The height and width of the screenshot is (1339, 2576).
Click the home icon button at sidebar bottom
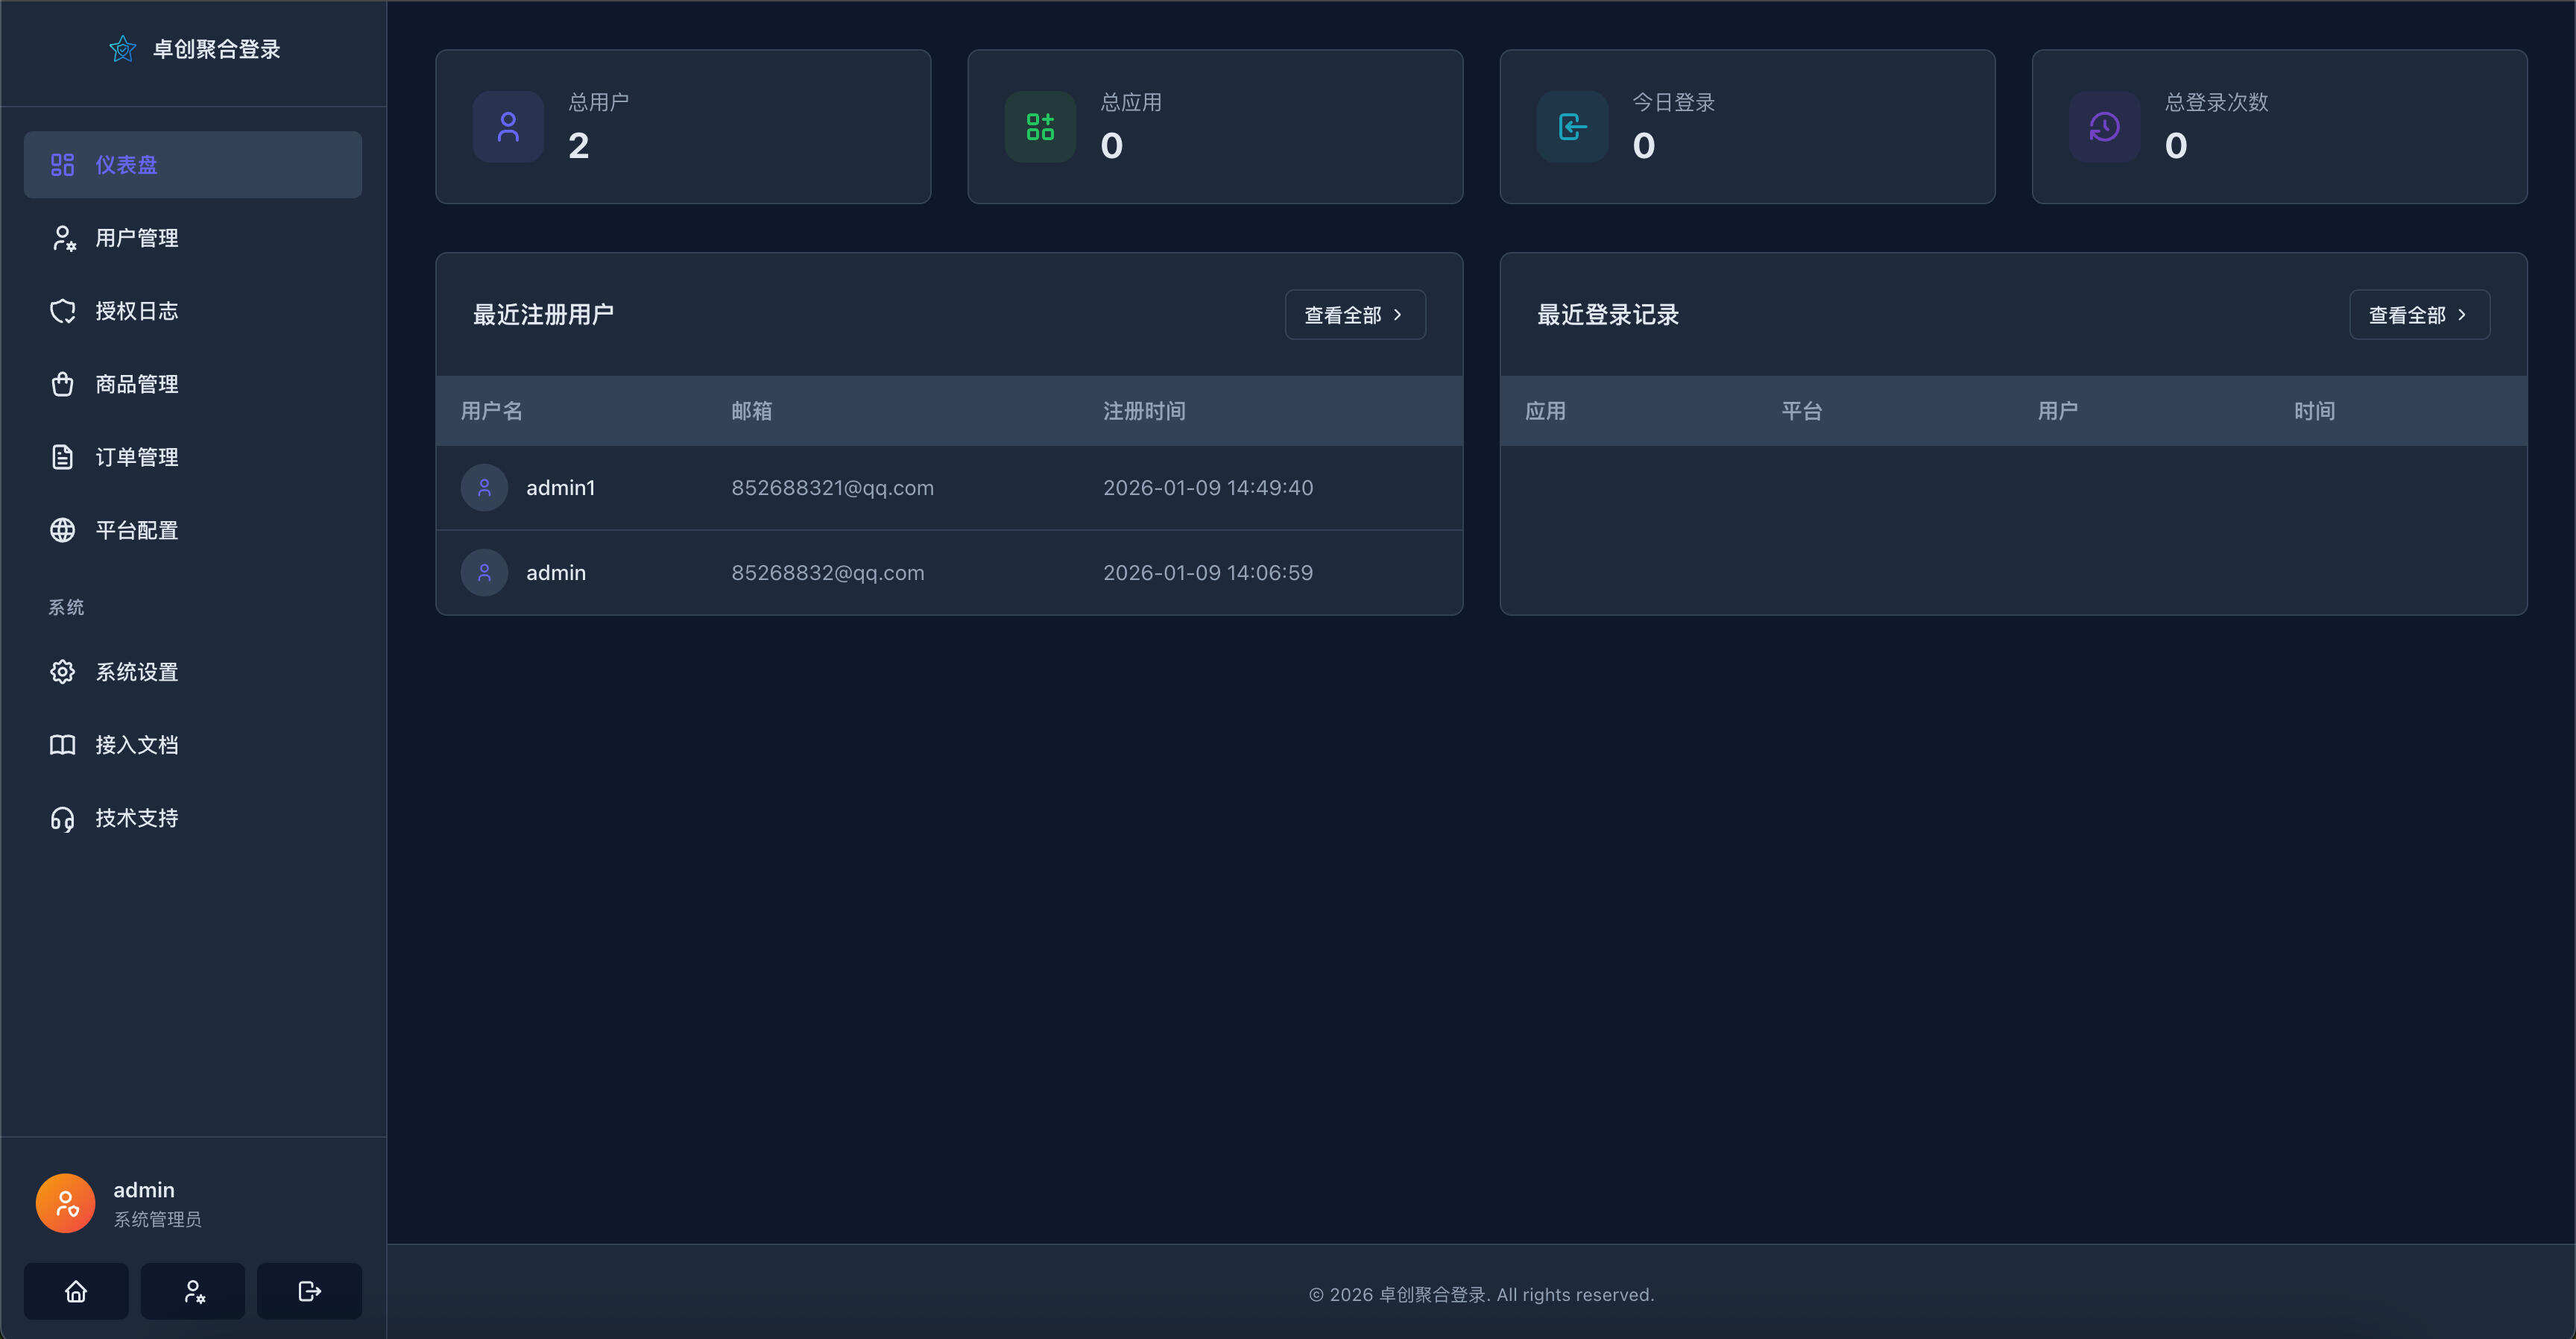76,1291
